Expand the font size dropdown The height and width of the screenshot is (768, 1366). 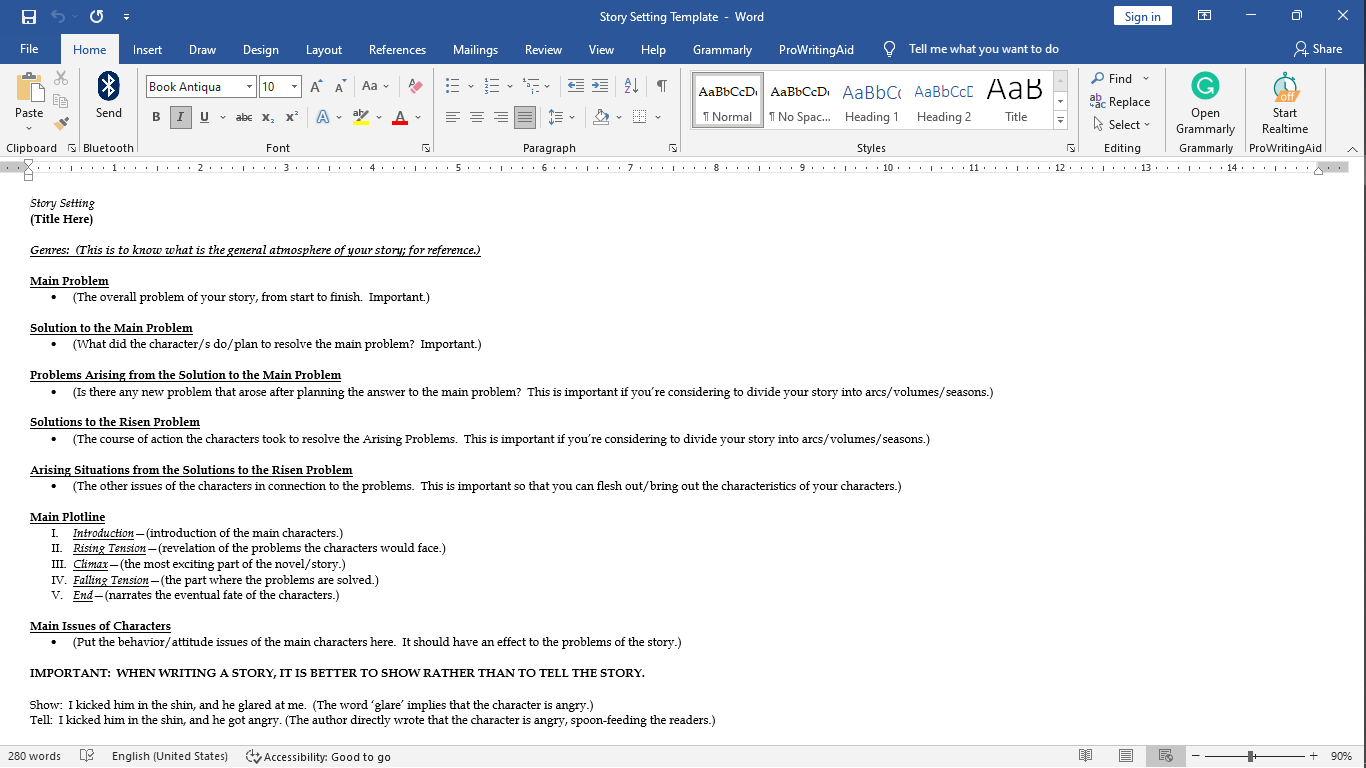tap(294, 87)
